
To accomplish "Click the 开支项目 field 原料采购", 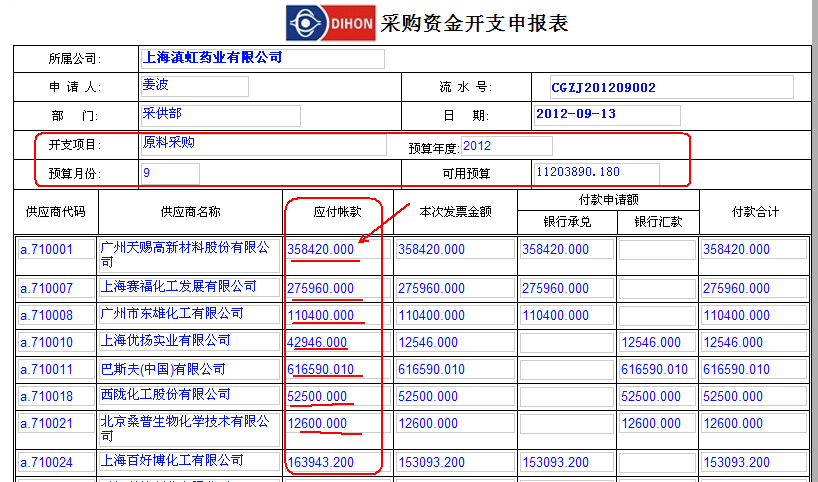I will click(x=263, y=144).
